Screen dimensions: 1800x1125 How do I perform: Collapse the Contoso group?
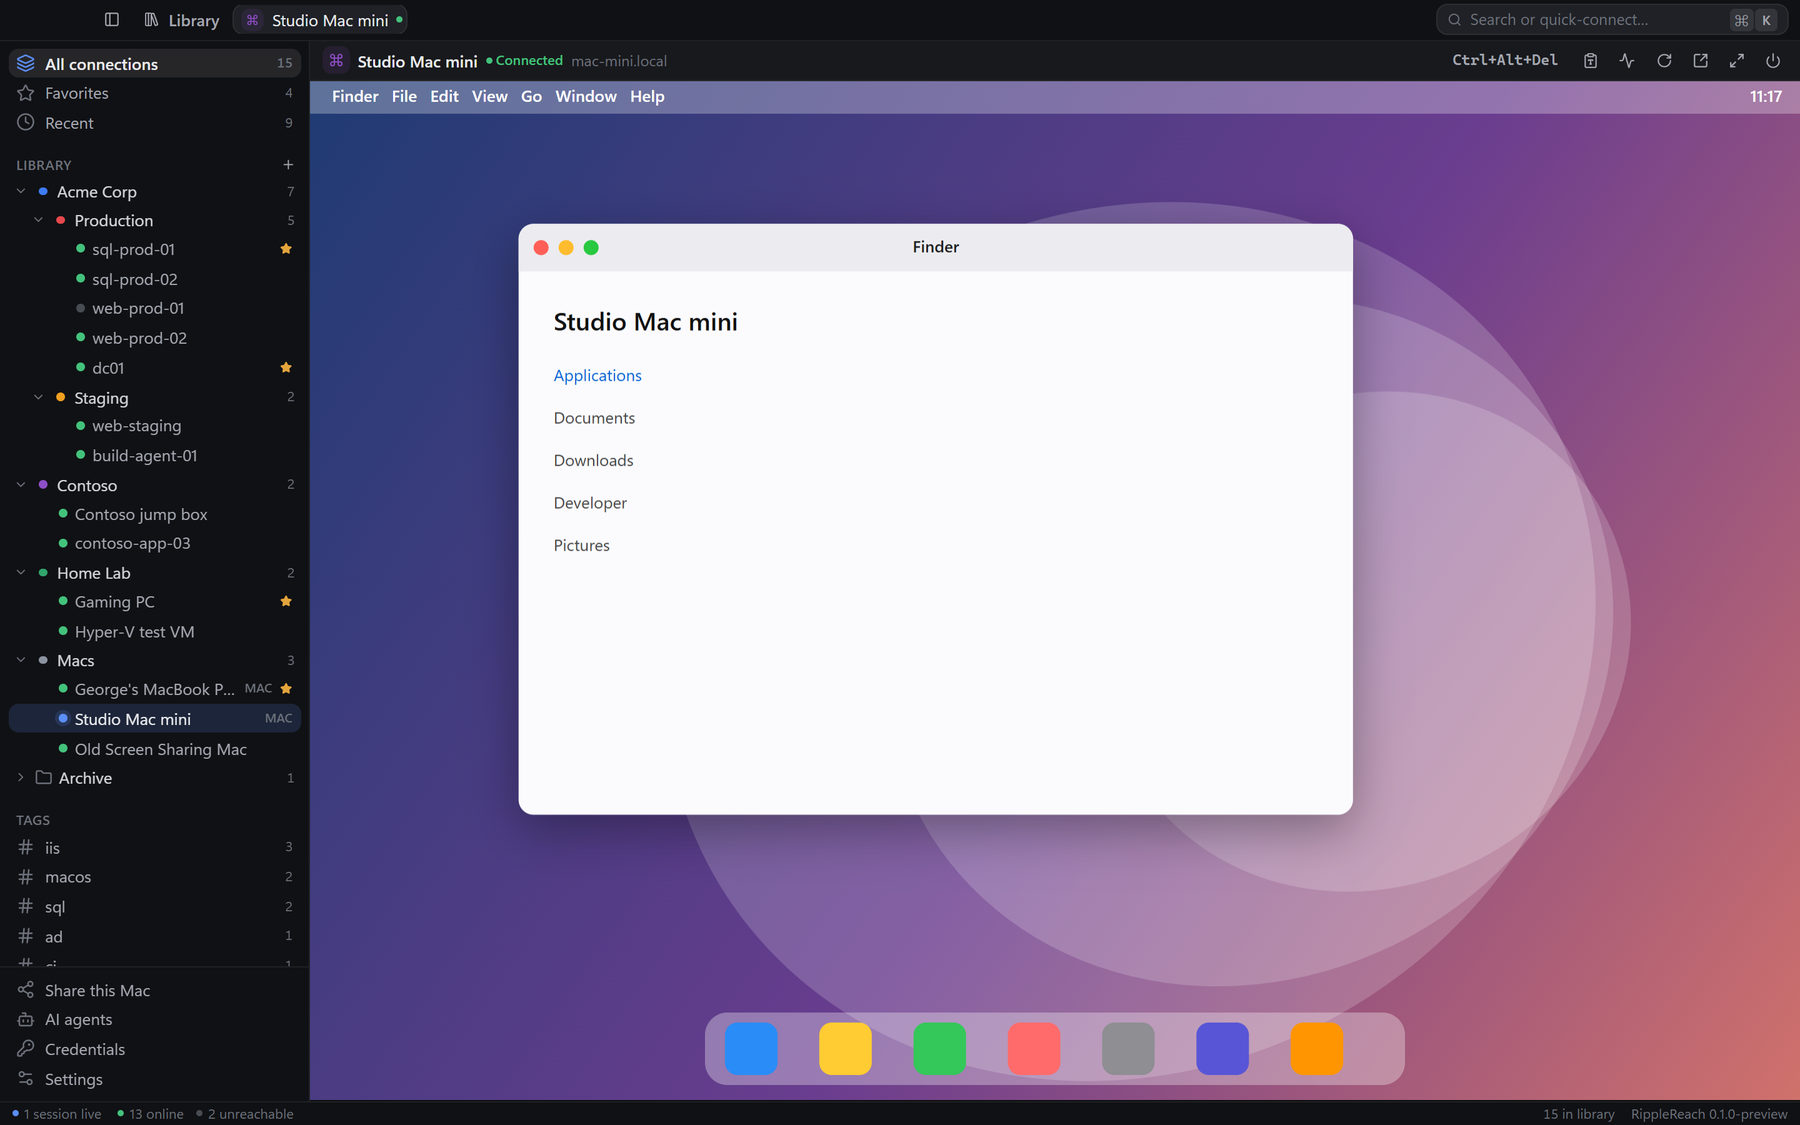21,485
